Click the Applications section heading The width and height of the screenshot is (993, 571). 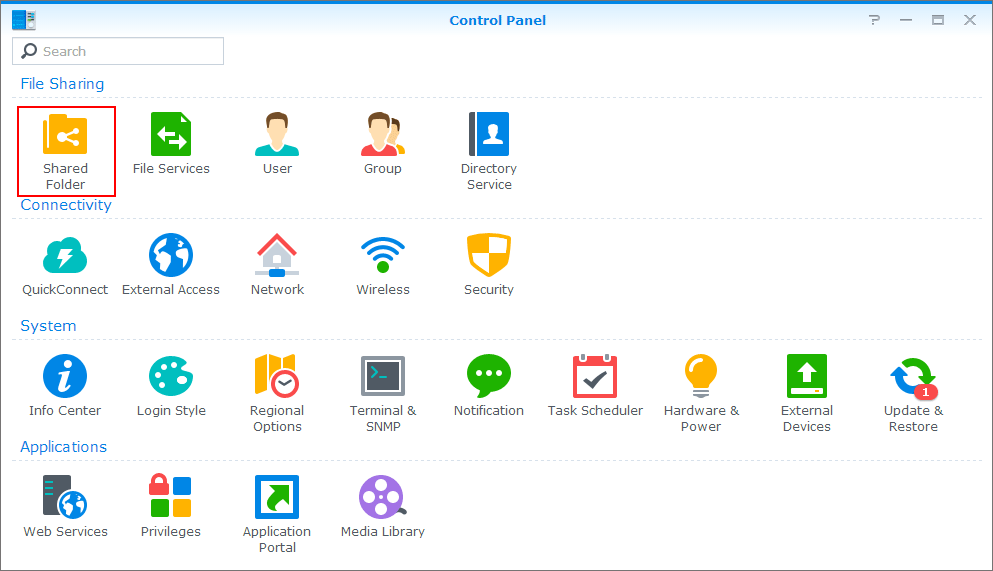click(x=63, y=446)
